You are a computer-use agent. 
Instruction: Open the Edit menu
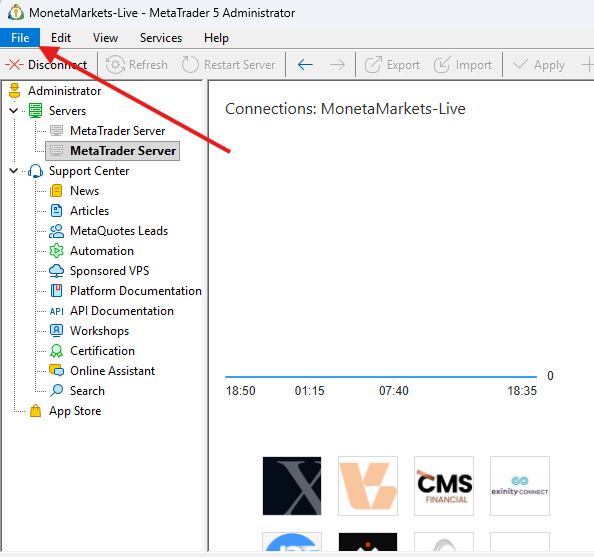point(61,38)
